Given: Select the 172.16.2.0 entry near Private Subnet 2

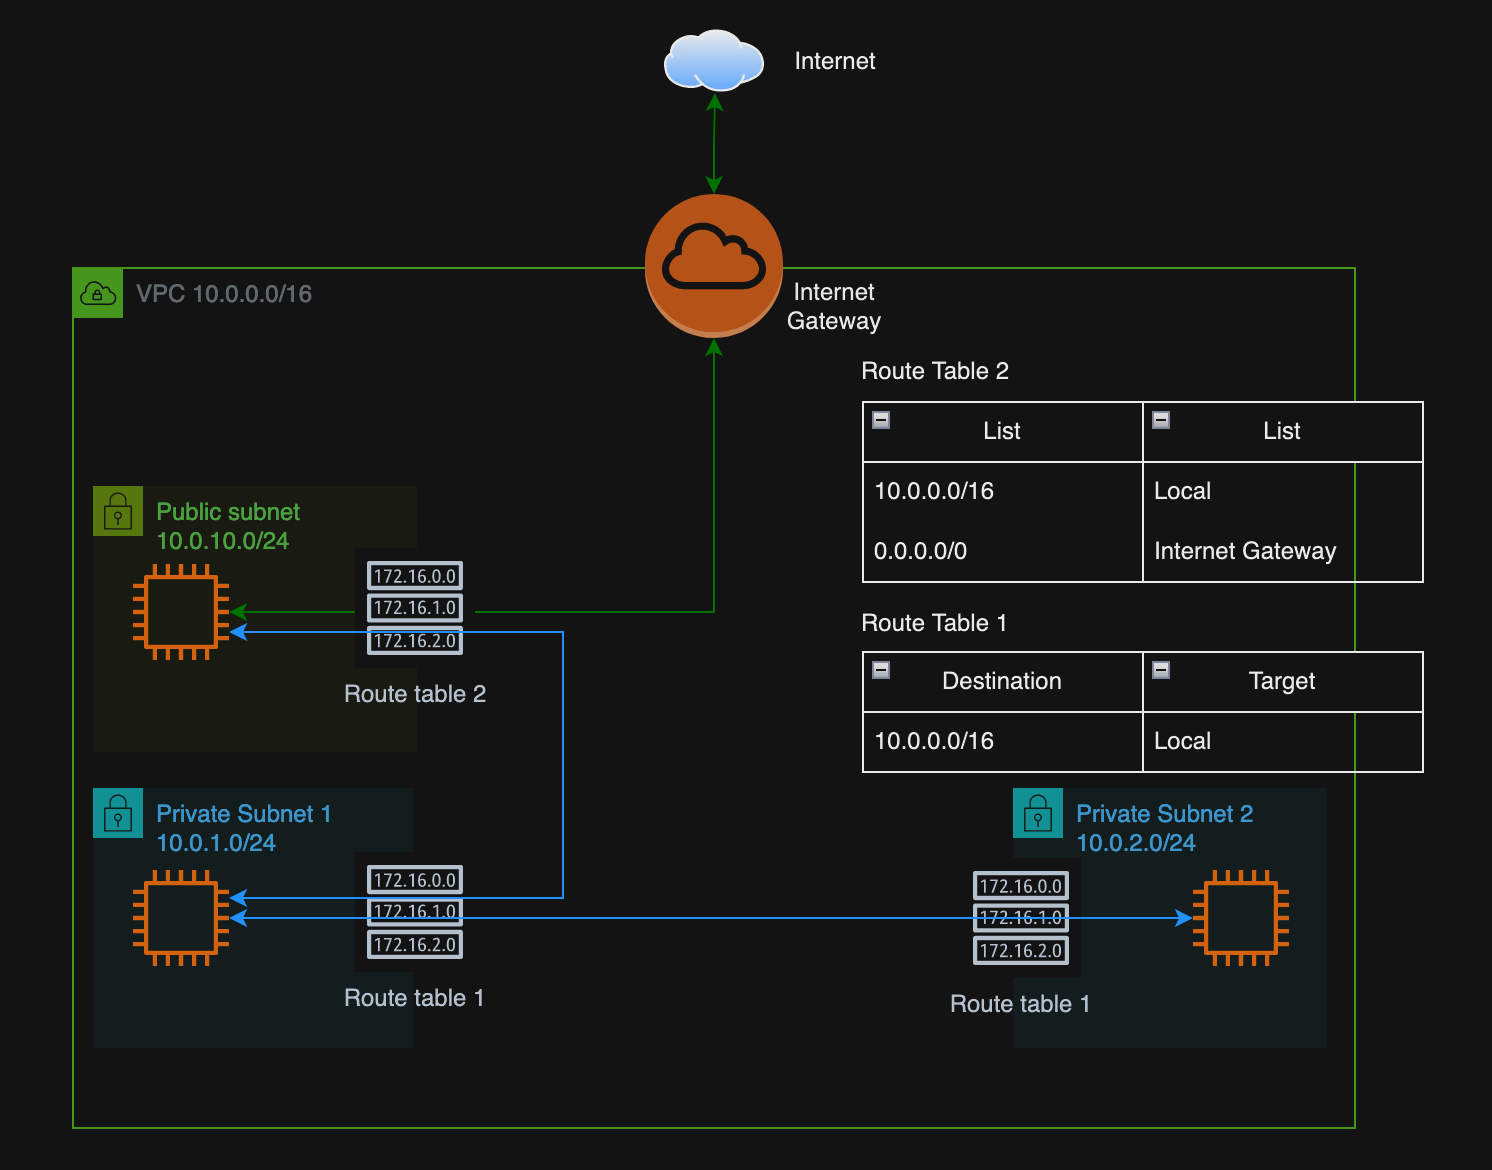Looking at the screenshot, I should pyautogui.click(x=1020, y=950).
